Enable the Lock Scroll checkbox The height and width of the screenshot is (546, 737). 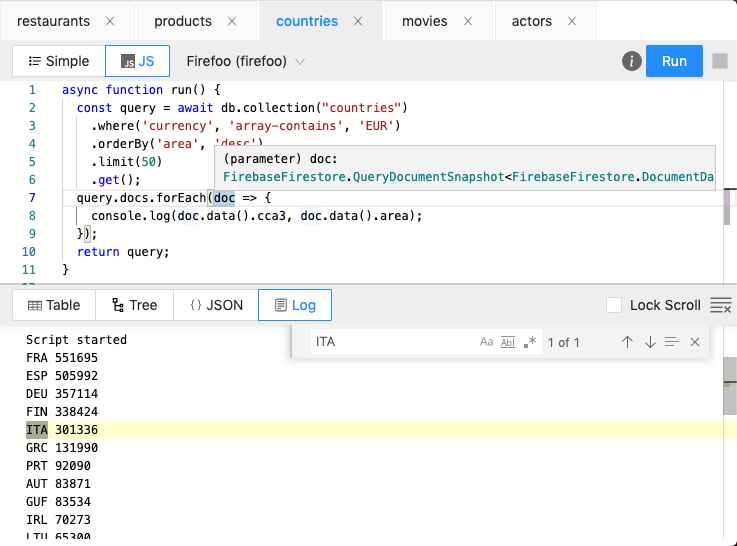[x=613, y=305]
